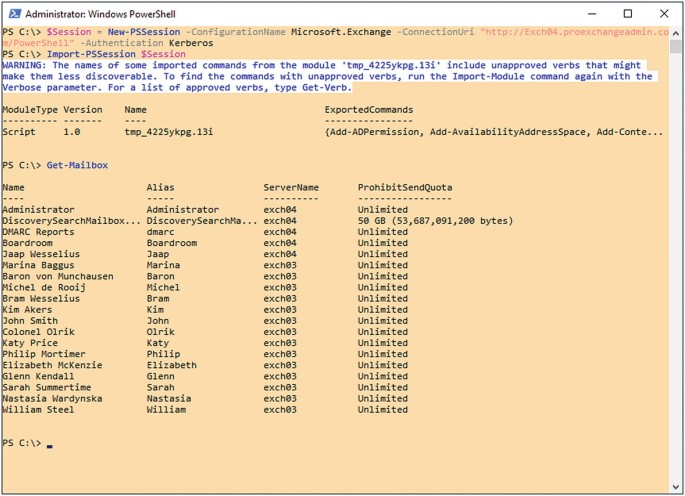685x496 pixels.
Task: Click the 'ServerName' column header
Action: click(291, 187)
